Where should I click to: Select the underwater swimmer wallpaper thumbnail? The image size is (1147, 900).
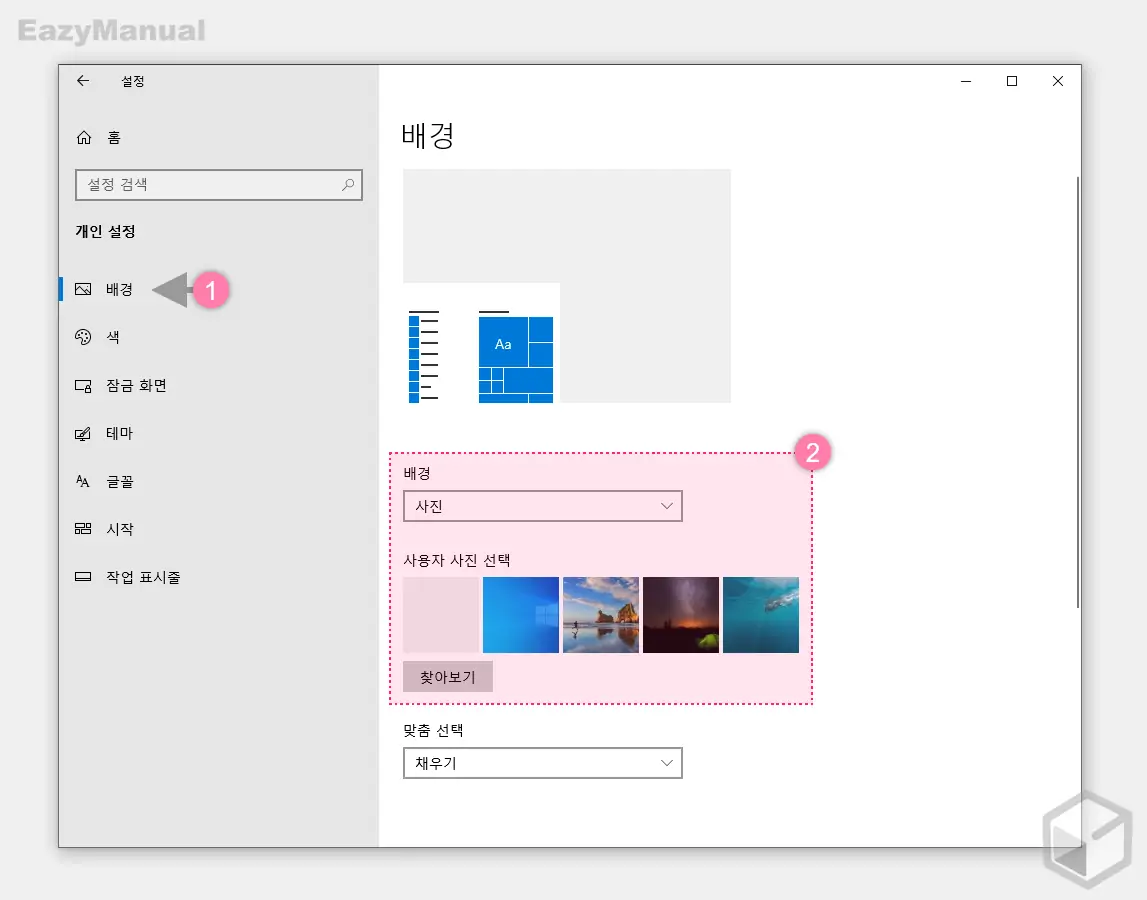click(761, 615)
